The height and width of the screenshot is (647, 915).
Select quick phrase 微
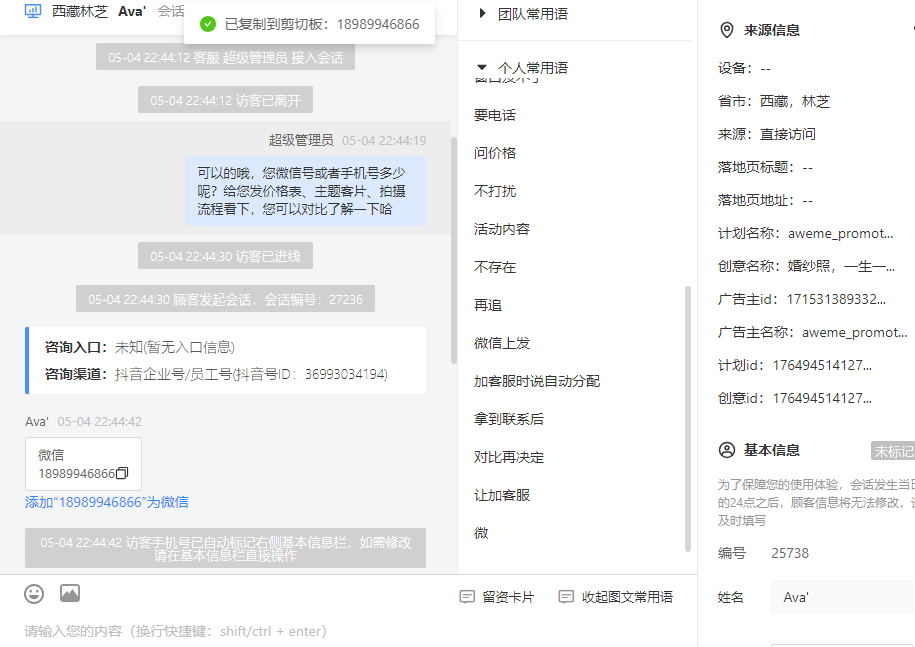[x=481, y=533]
